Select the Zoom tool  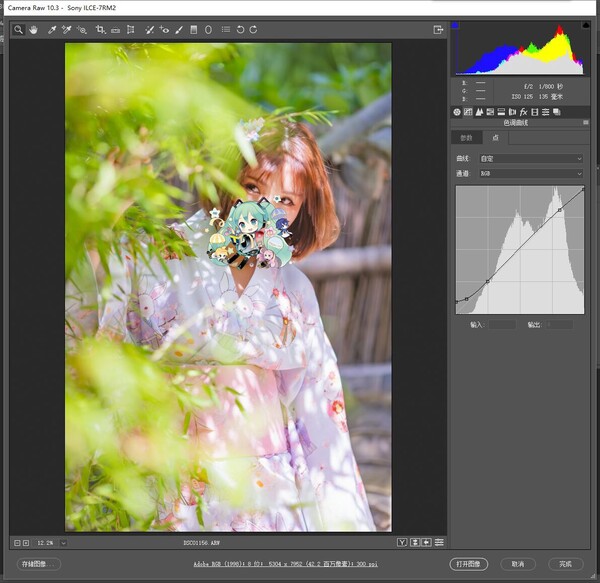point(18,30)
